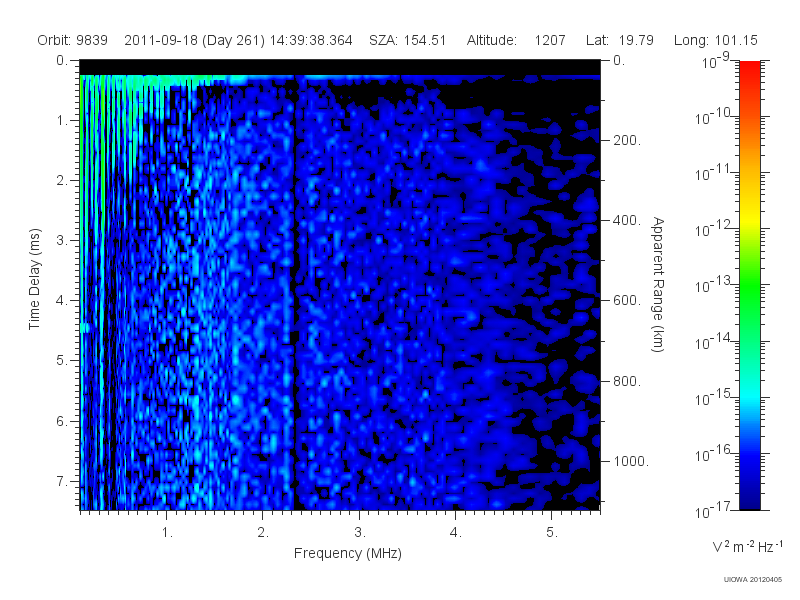Click the red top of the color bar
The width and height of the screenshot is (800, 600).
pyautogui.click(x=750, y=71)
